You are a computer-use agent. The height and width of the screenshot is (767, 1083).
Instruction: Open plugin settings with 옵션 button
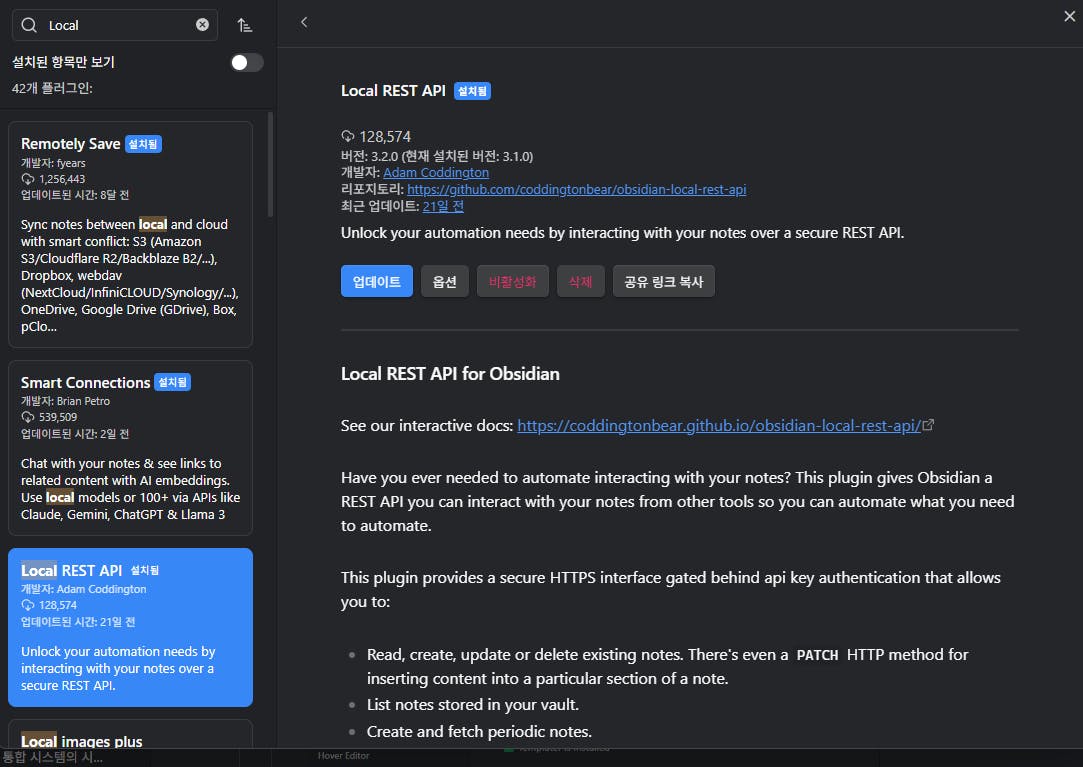click(x=445, y=281)
